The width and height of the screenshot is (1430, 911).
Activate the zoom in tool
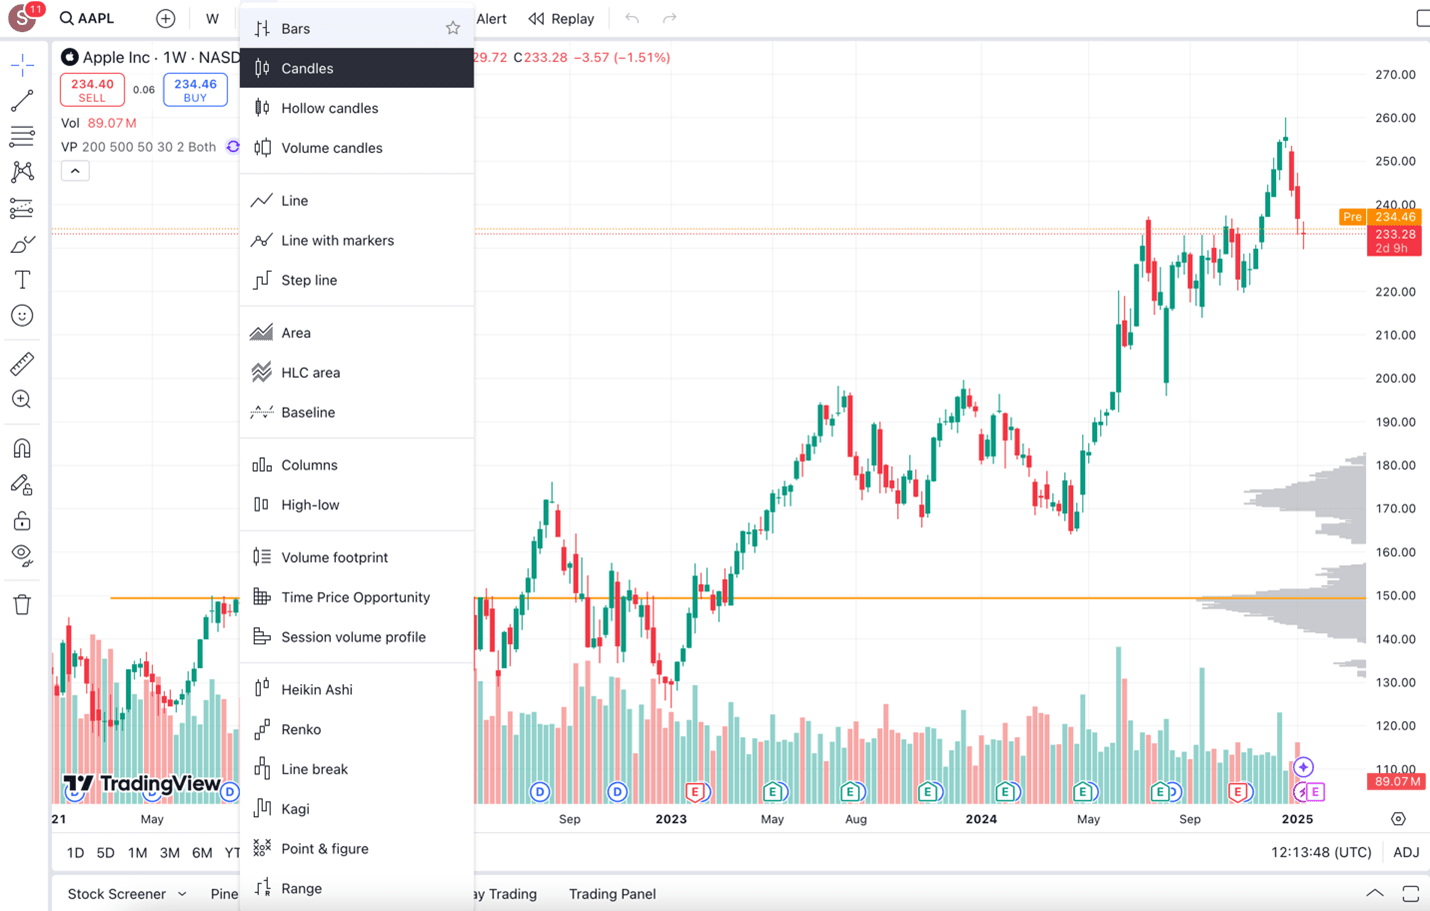22,400
